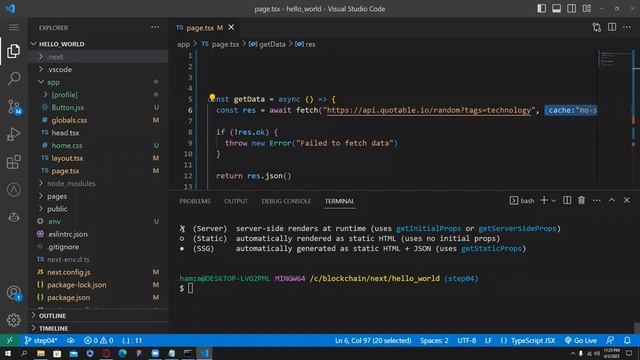Split the terminal pane
Viewport: 640px width, 360px height.
567,200
